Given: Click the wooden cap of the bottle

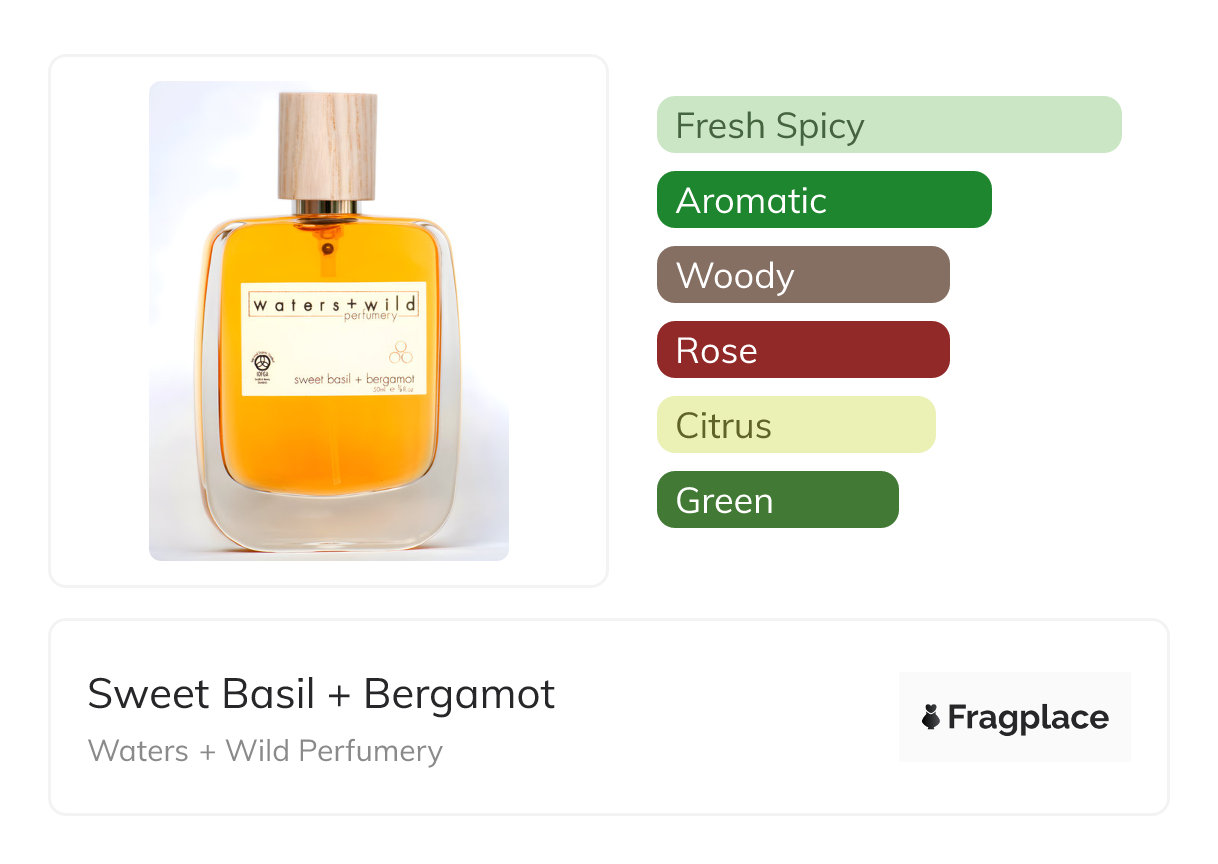Looking at the screenshot, I should [327, 144].
